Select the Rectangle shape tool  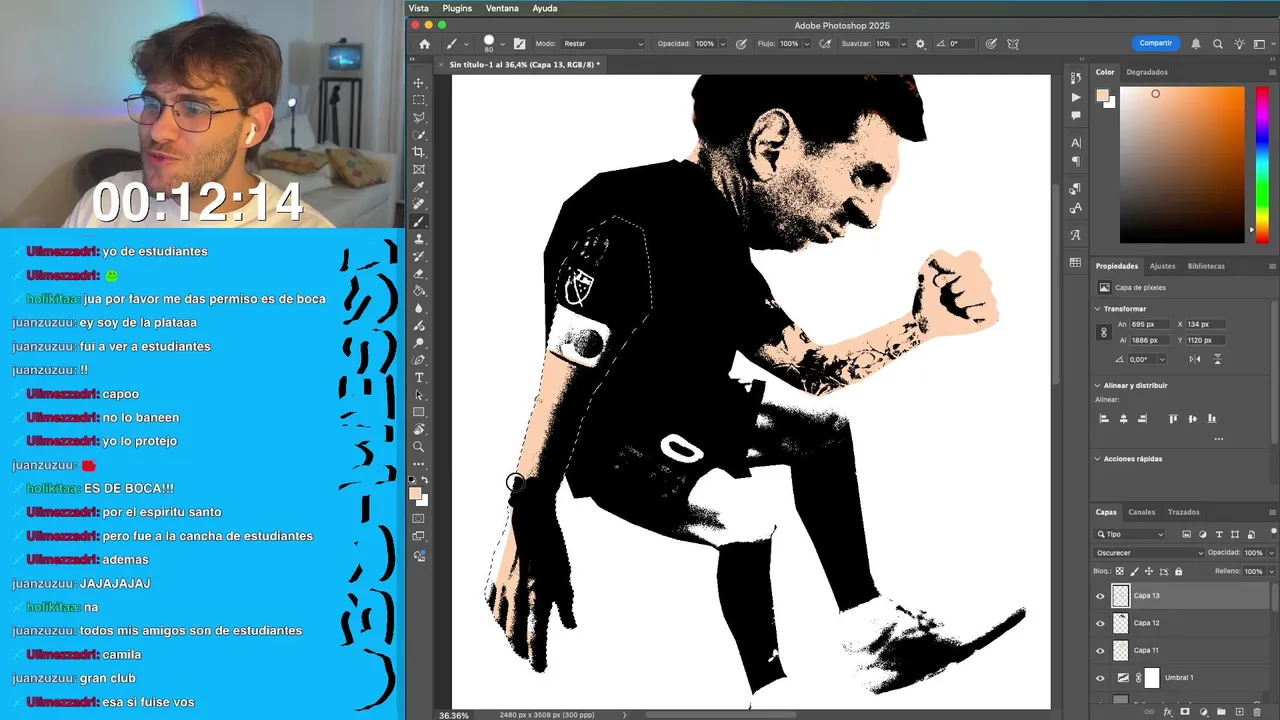[419, 412]
